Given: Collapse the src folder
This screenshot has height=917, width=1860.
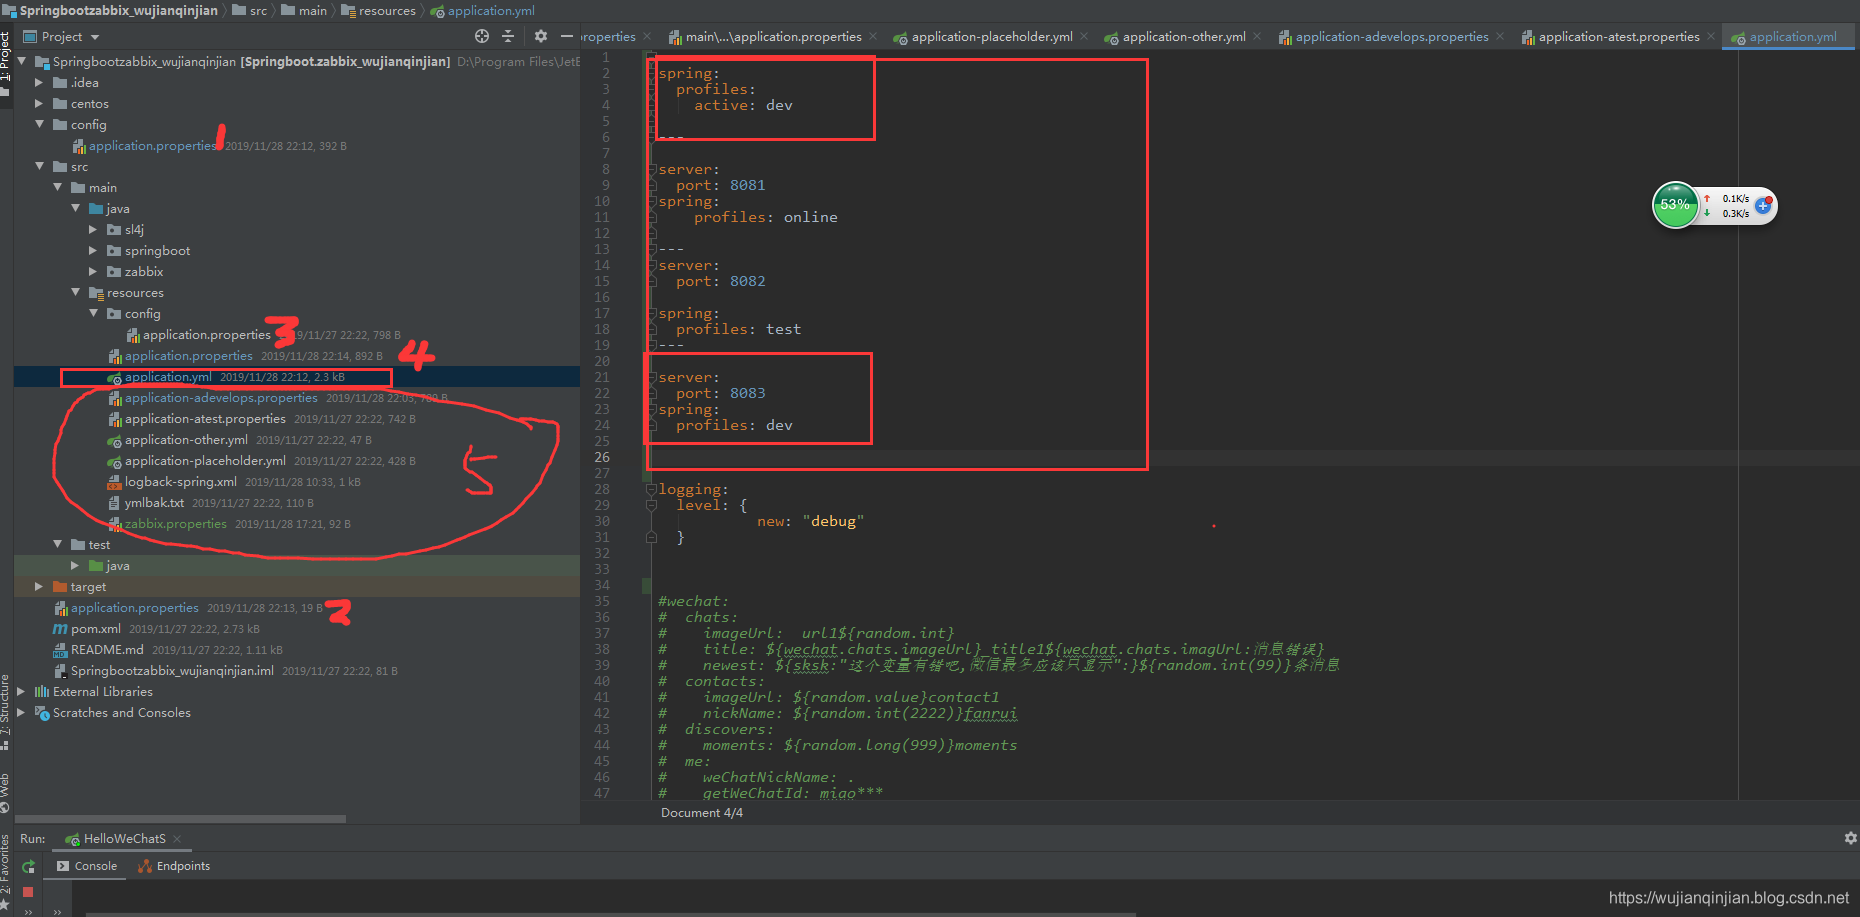Looking at the screenshot, I should [39, 167].
